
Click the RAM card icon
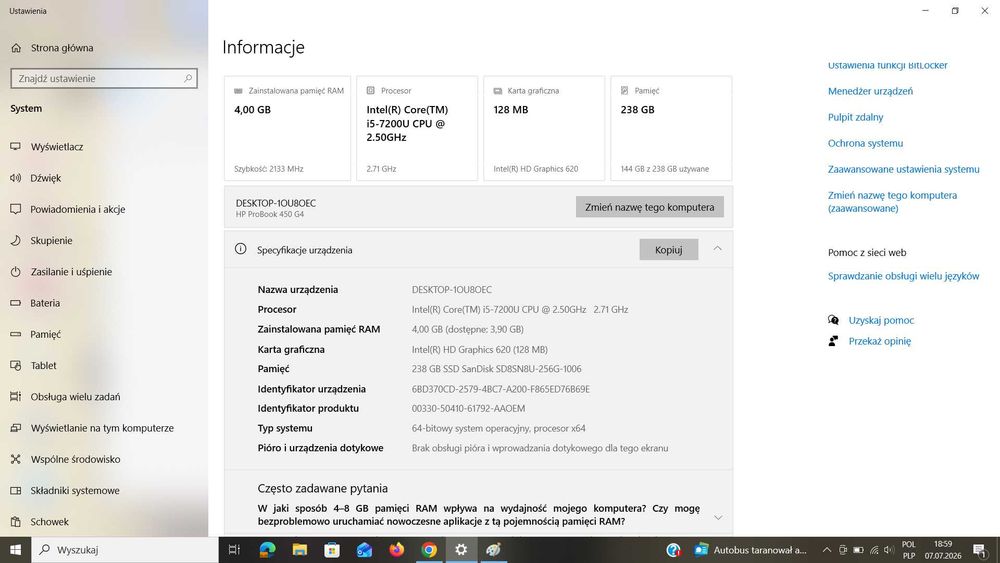coord(239,91)
